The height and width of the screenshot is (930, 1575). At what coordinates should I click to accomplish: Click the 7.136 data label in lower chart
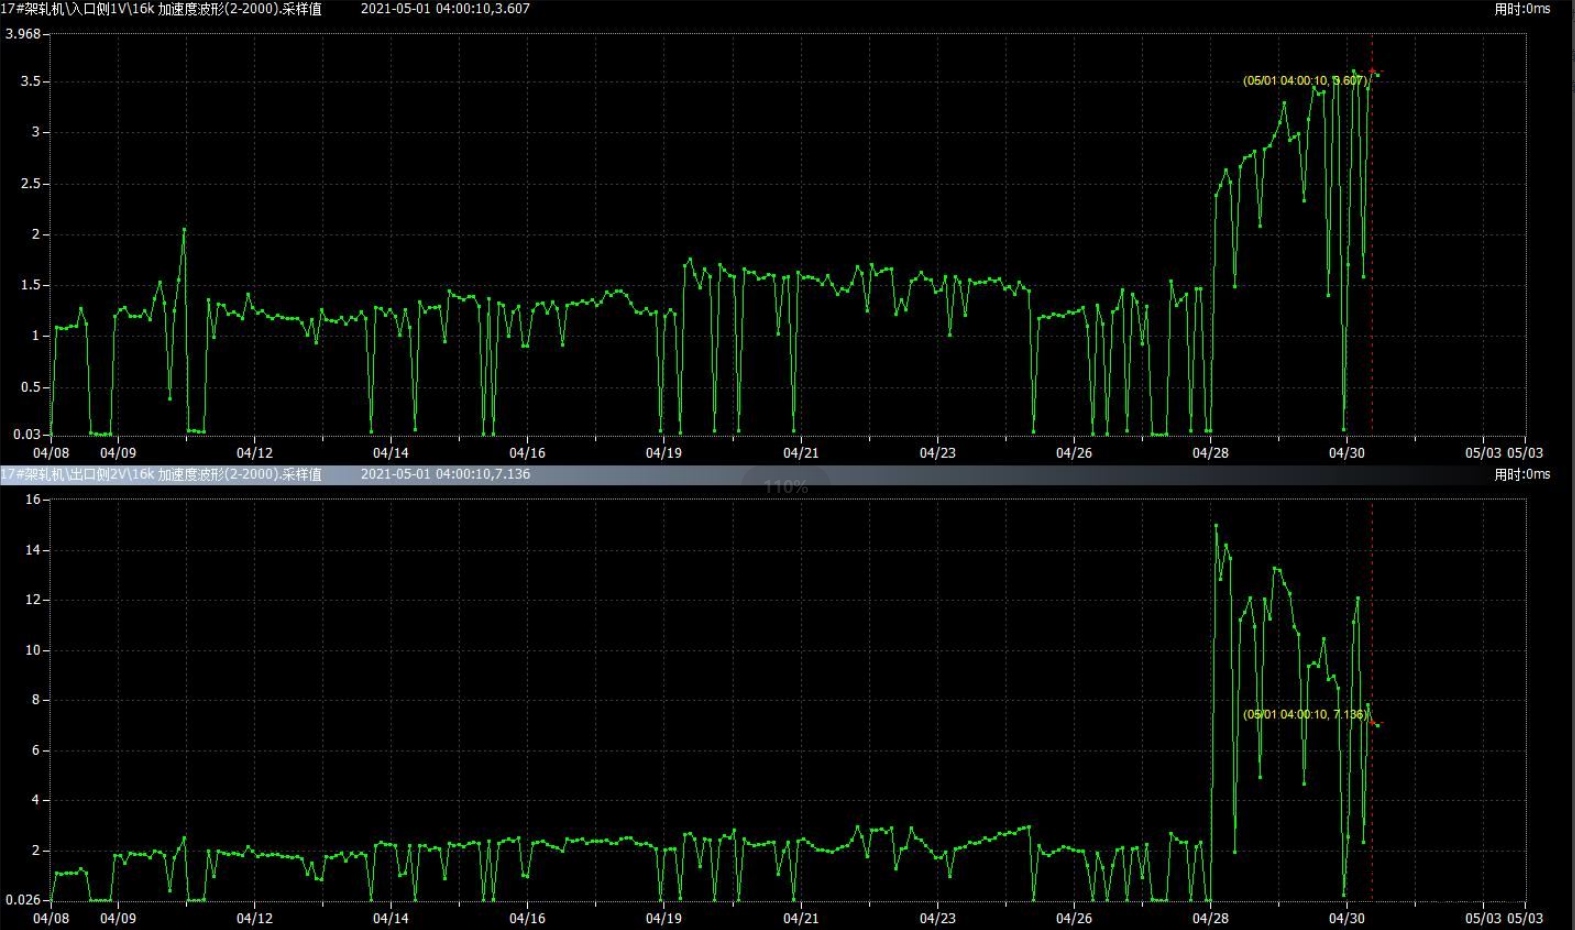(x=1304, y=715)
